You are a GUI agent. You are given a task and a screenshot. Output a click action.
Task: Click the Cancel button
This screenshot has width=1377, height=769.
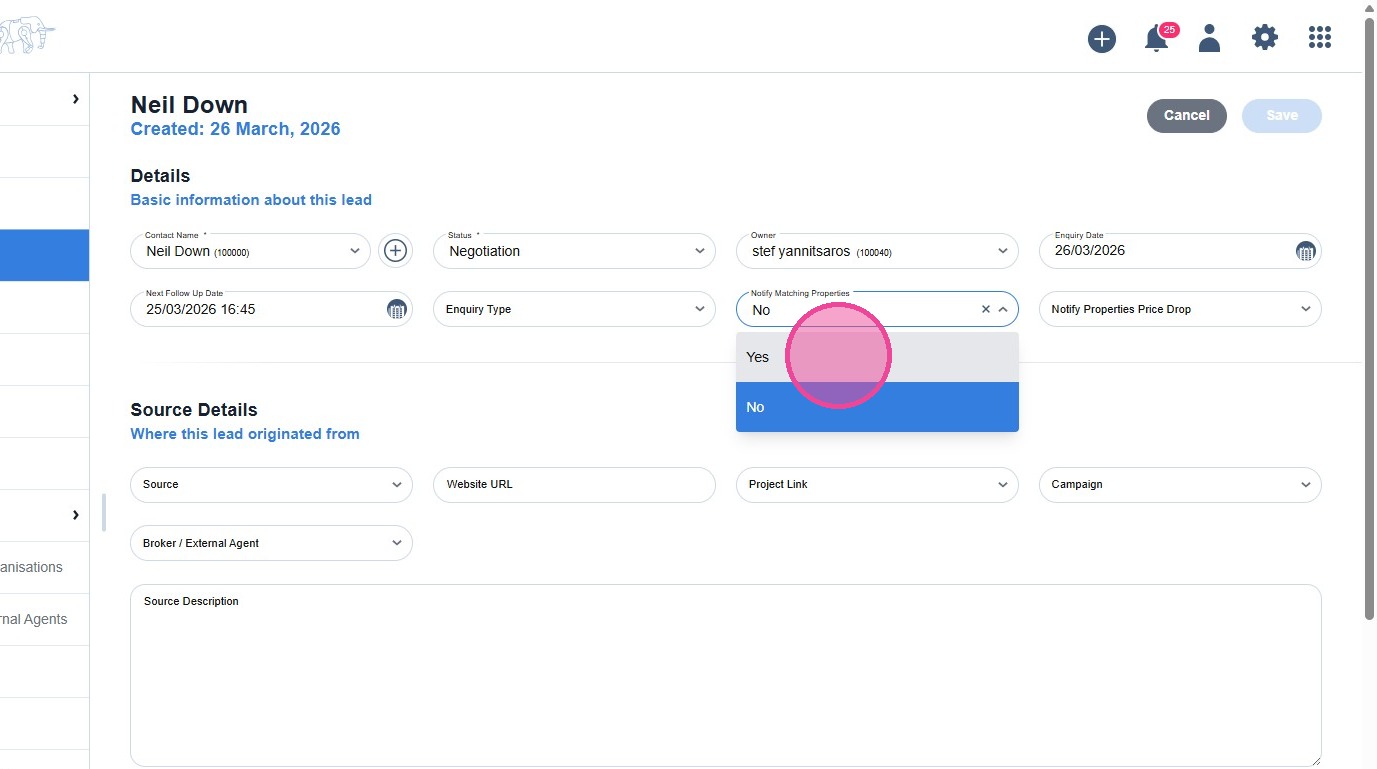click(x=1187, y=115)
